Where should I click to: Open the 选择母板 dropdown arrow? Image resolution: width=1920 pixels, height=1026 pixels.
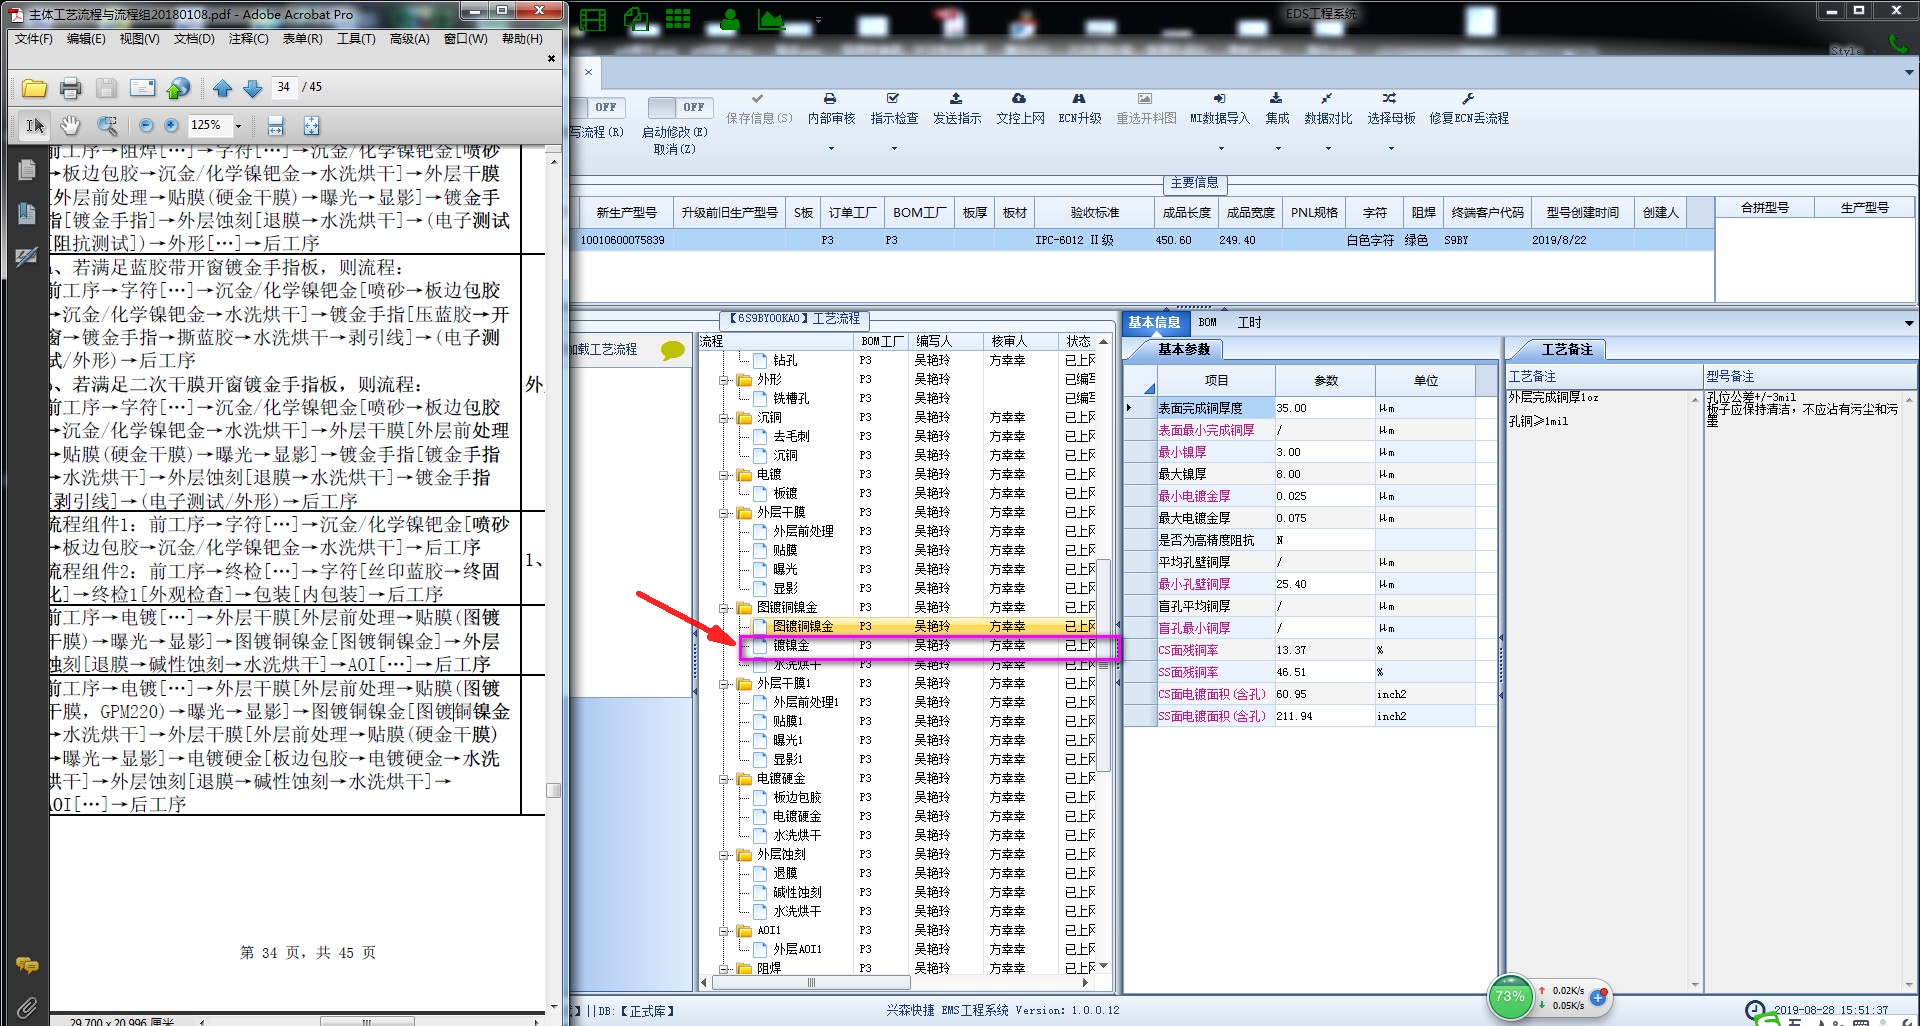(x=1391, y=149)
